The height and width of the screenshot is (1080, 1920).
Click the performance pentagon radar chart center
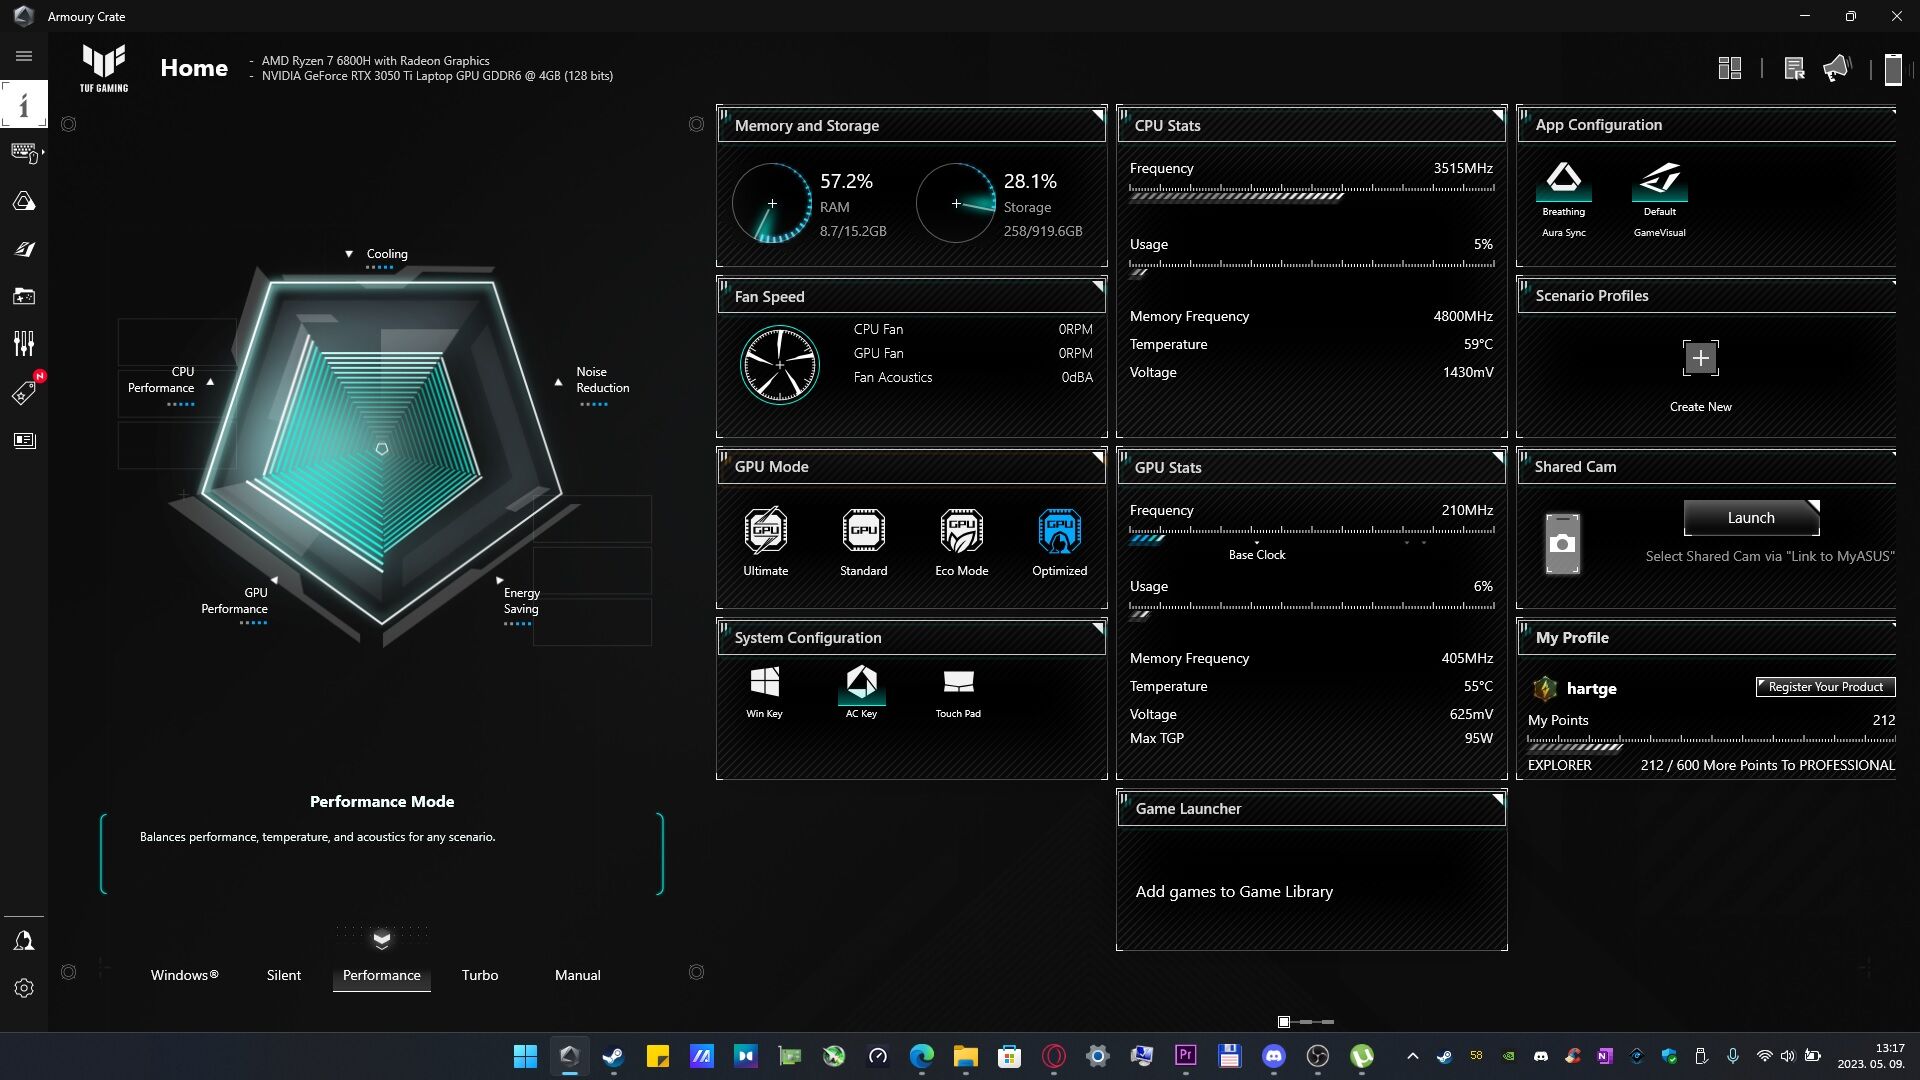coord(381,448)
